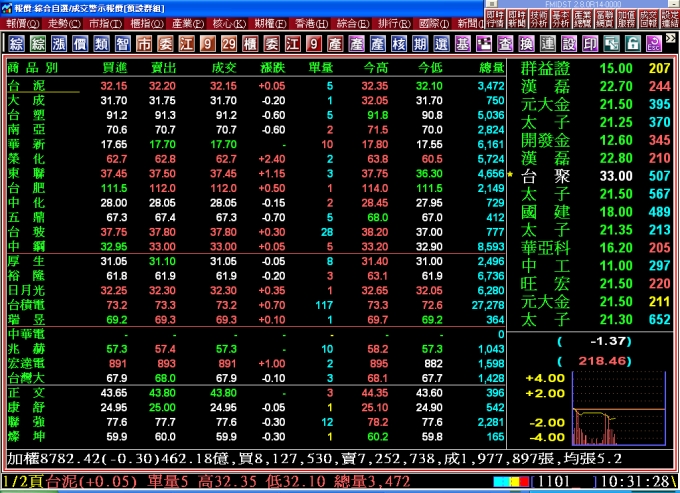Click the 設定連結 button

click(x=669, y=19)
